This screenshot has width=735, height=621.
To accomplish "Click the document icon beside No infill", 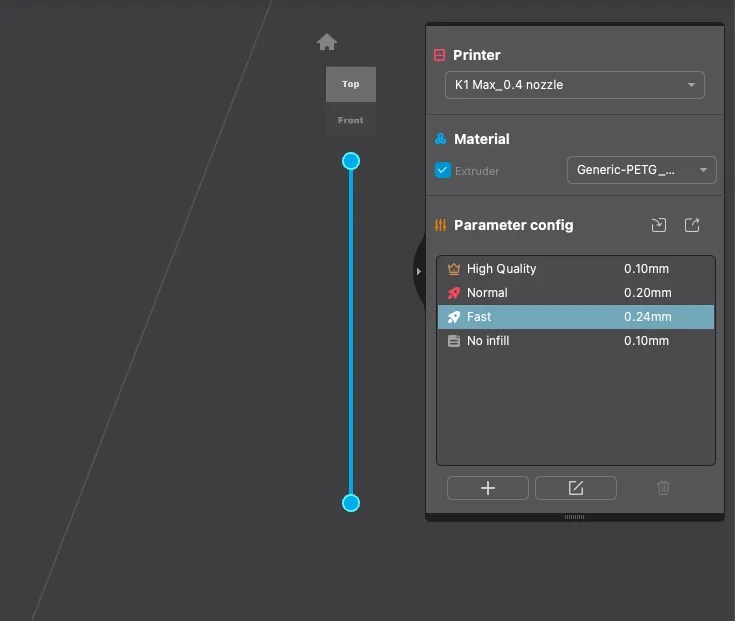I will tap(454, 341).
